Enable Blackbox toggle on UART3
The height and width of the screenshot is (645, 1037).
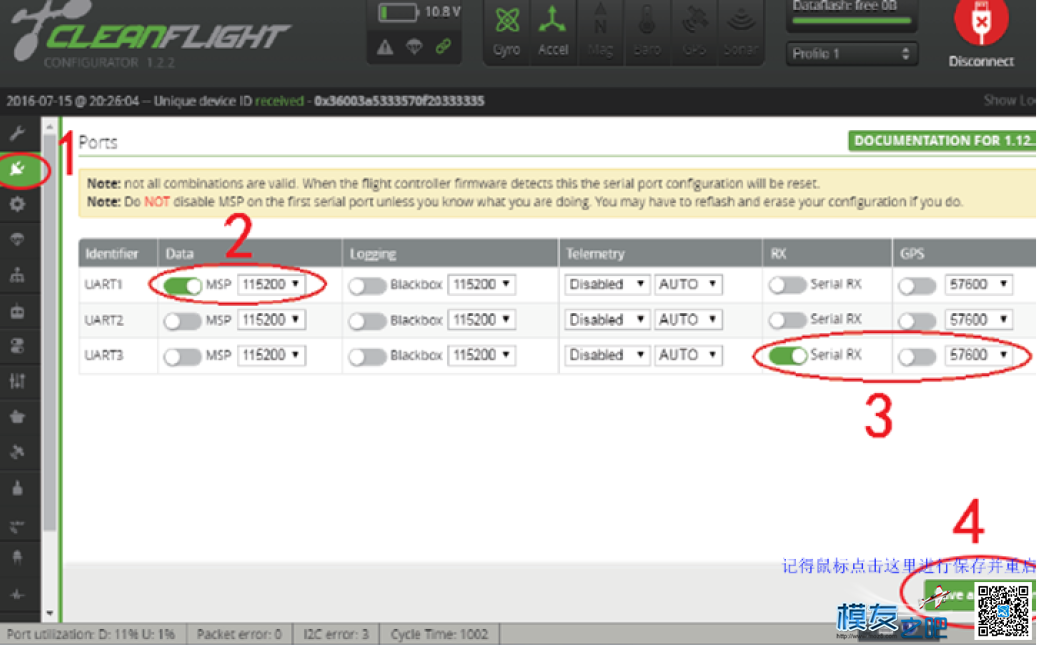click(x=367, y=356)
